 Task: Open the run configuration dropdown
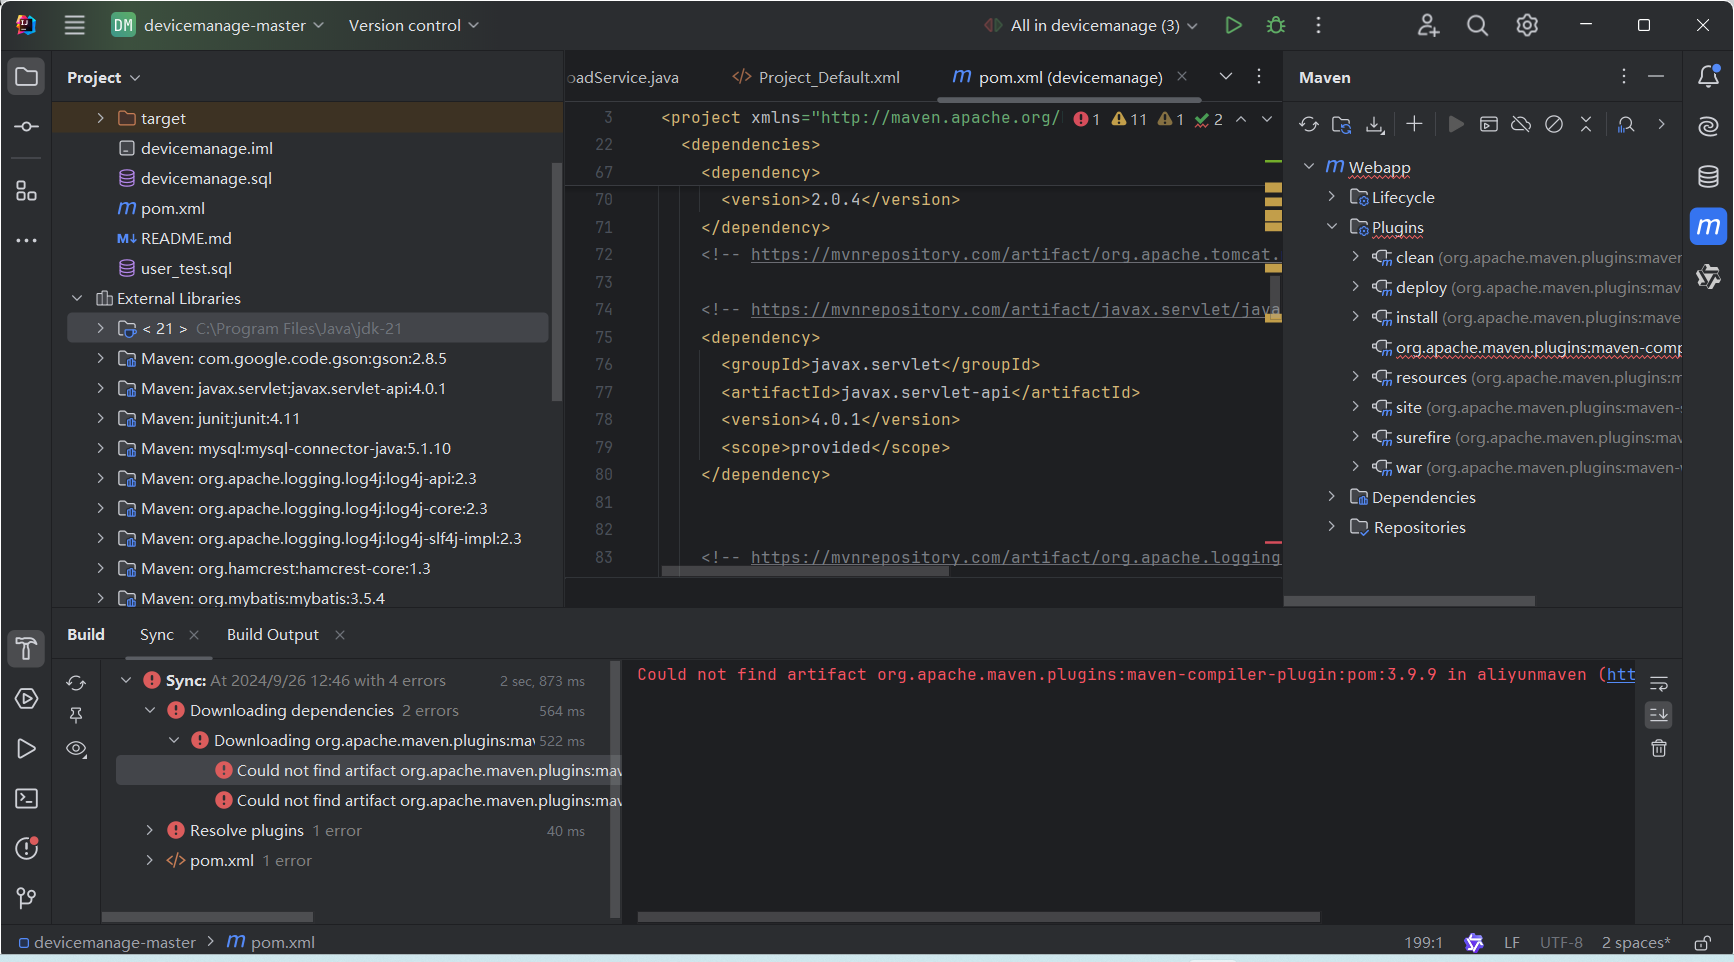(x=1095, y=26)
